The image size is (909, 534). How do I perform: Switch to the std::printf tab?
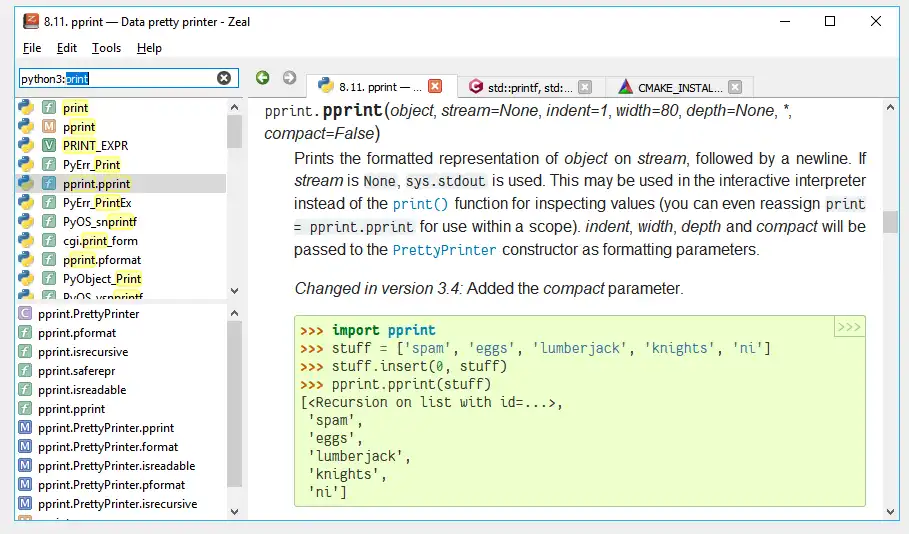coord(529,87)
